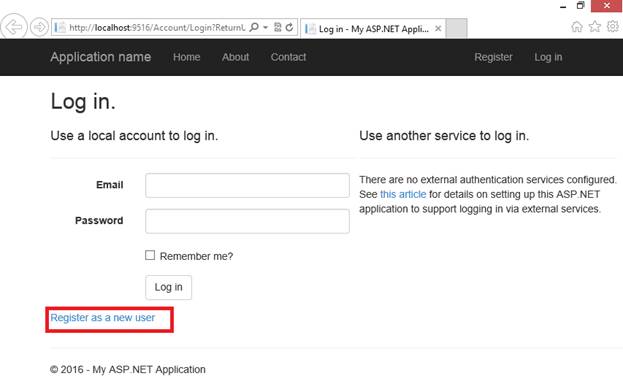Open Register in the navbar
The width and height of the screenshot is (623, 392).
coord(493,57)
